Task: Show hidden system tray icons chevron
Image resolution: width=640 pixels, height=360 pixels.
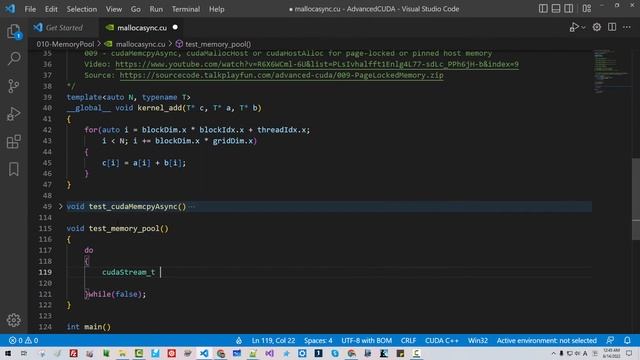Action: pyautogui.click(x=553, y=353)
